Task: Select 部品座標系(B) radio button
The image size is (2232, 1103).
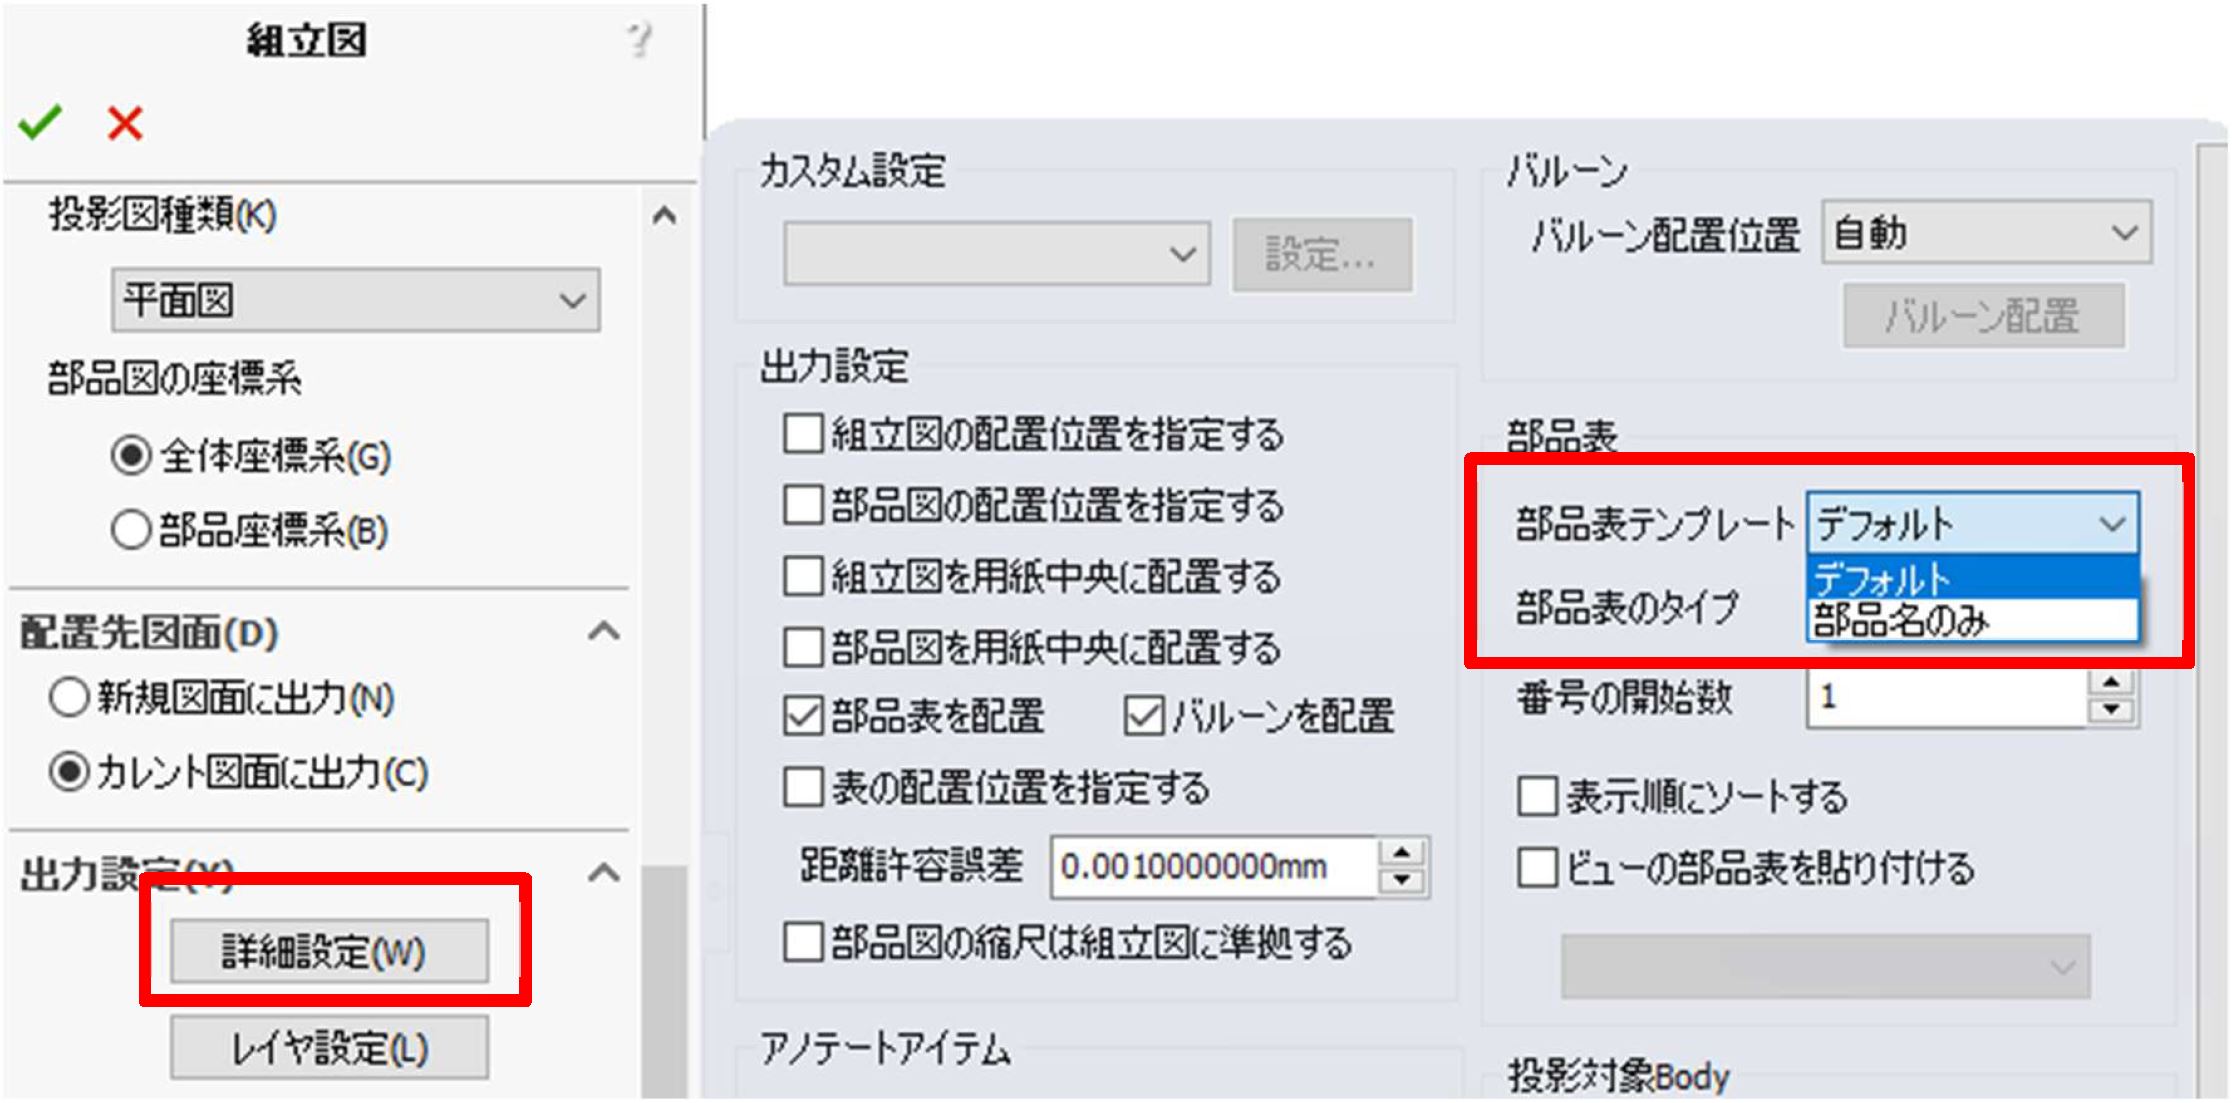Action: point(131,530)
